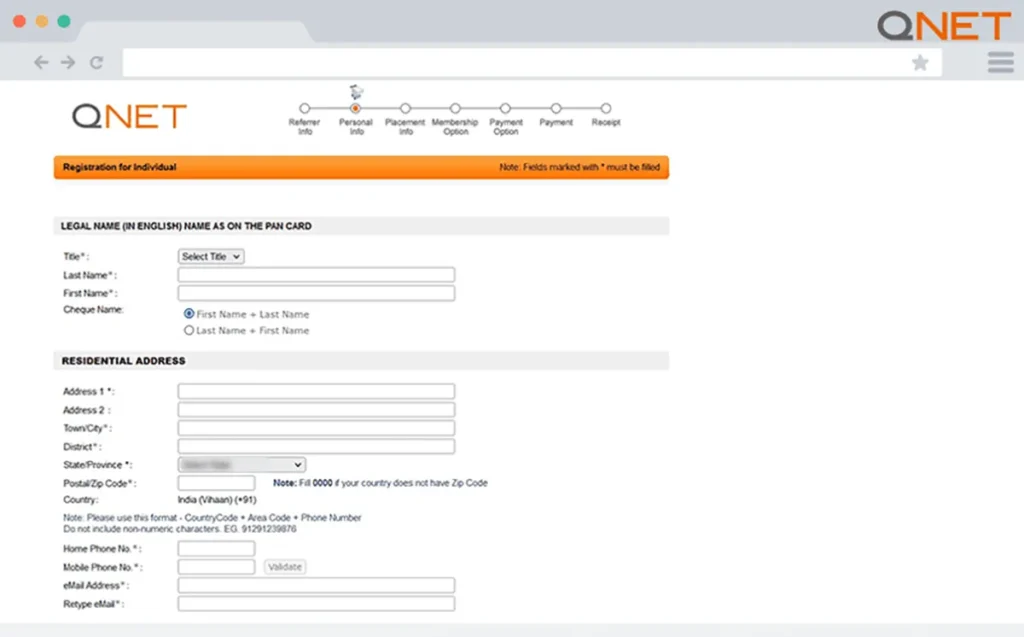Select the First Name + Last Name cheque option
The image size is (1024, 637).
coord(188,313)
